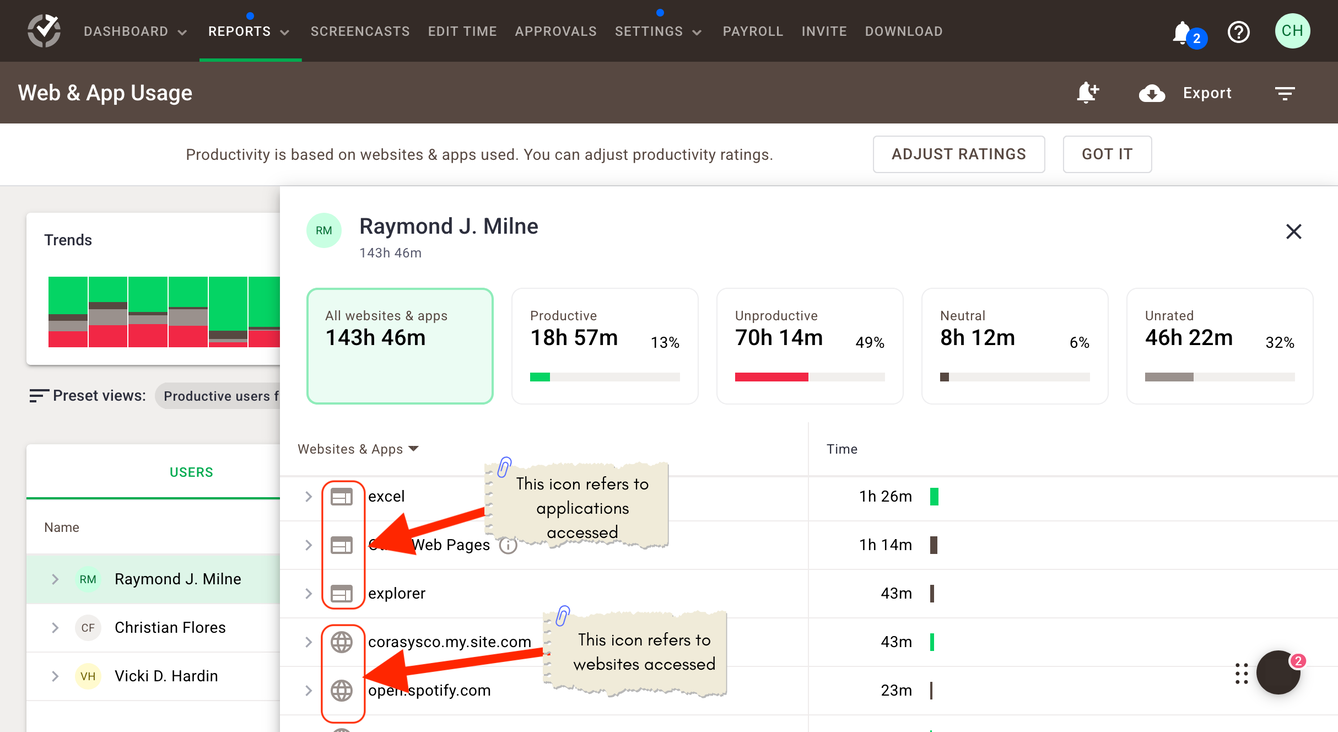Screen dimensions: 1338x732
Task: Click the Time Doctor logo icon
Action: point(44,31)
